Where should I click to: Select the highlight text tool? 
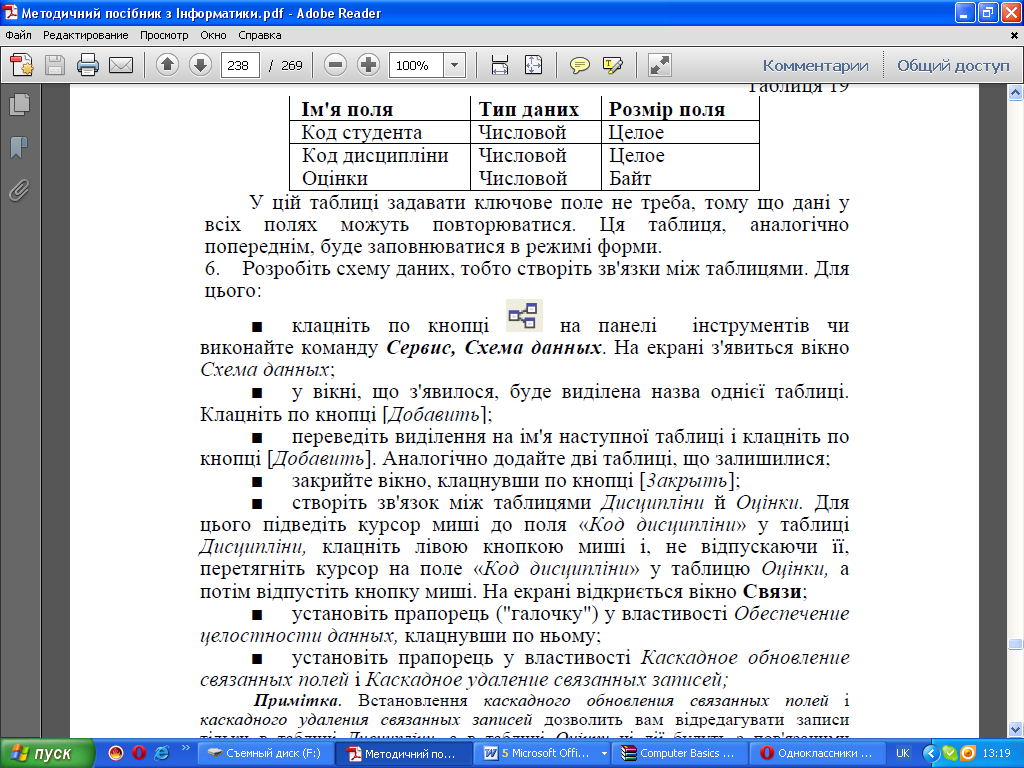tap(613, 65)
